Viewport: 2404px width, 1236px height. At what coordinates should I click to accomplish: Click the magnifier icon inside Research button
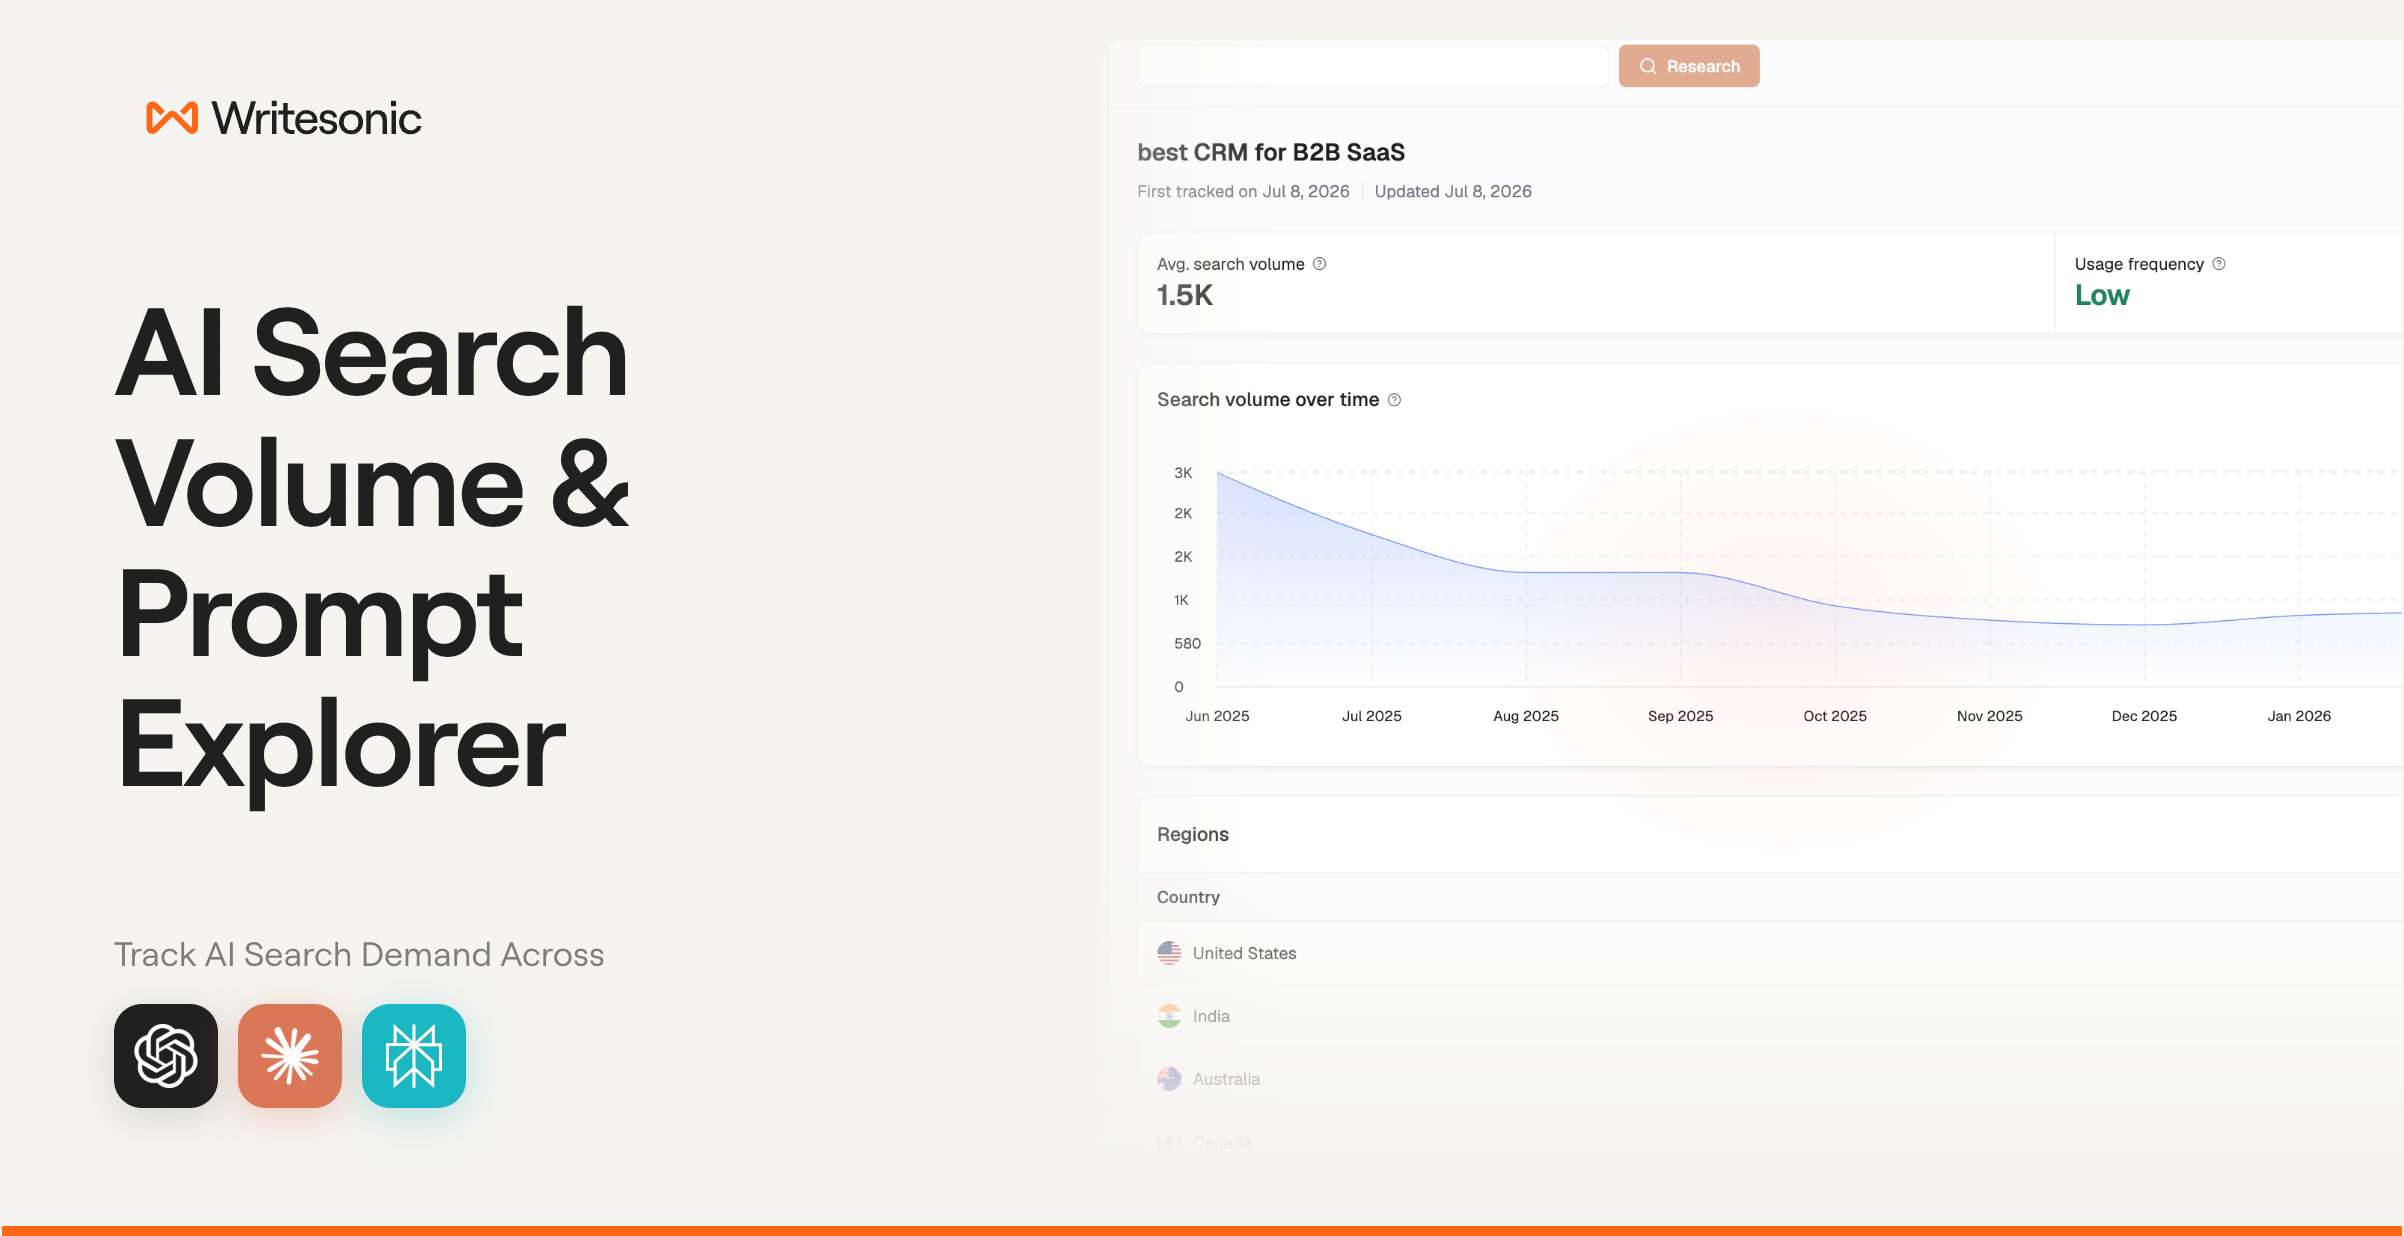pos(1648,66)
